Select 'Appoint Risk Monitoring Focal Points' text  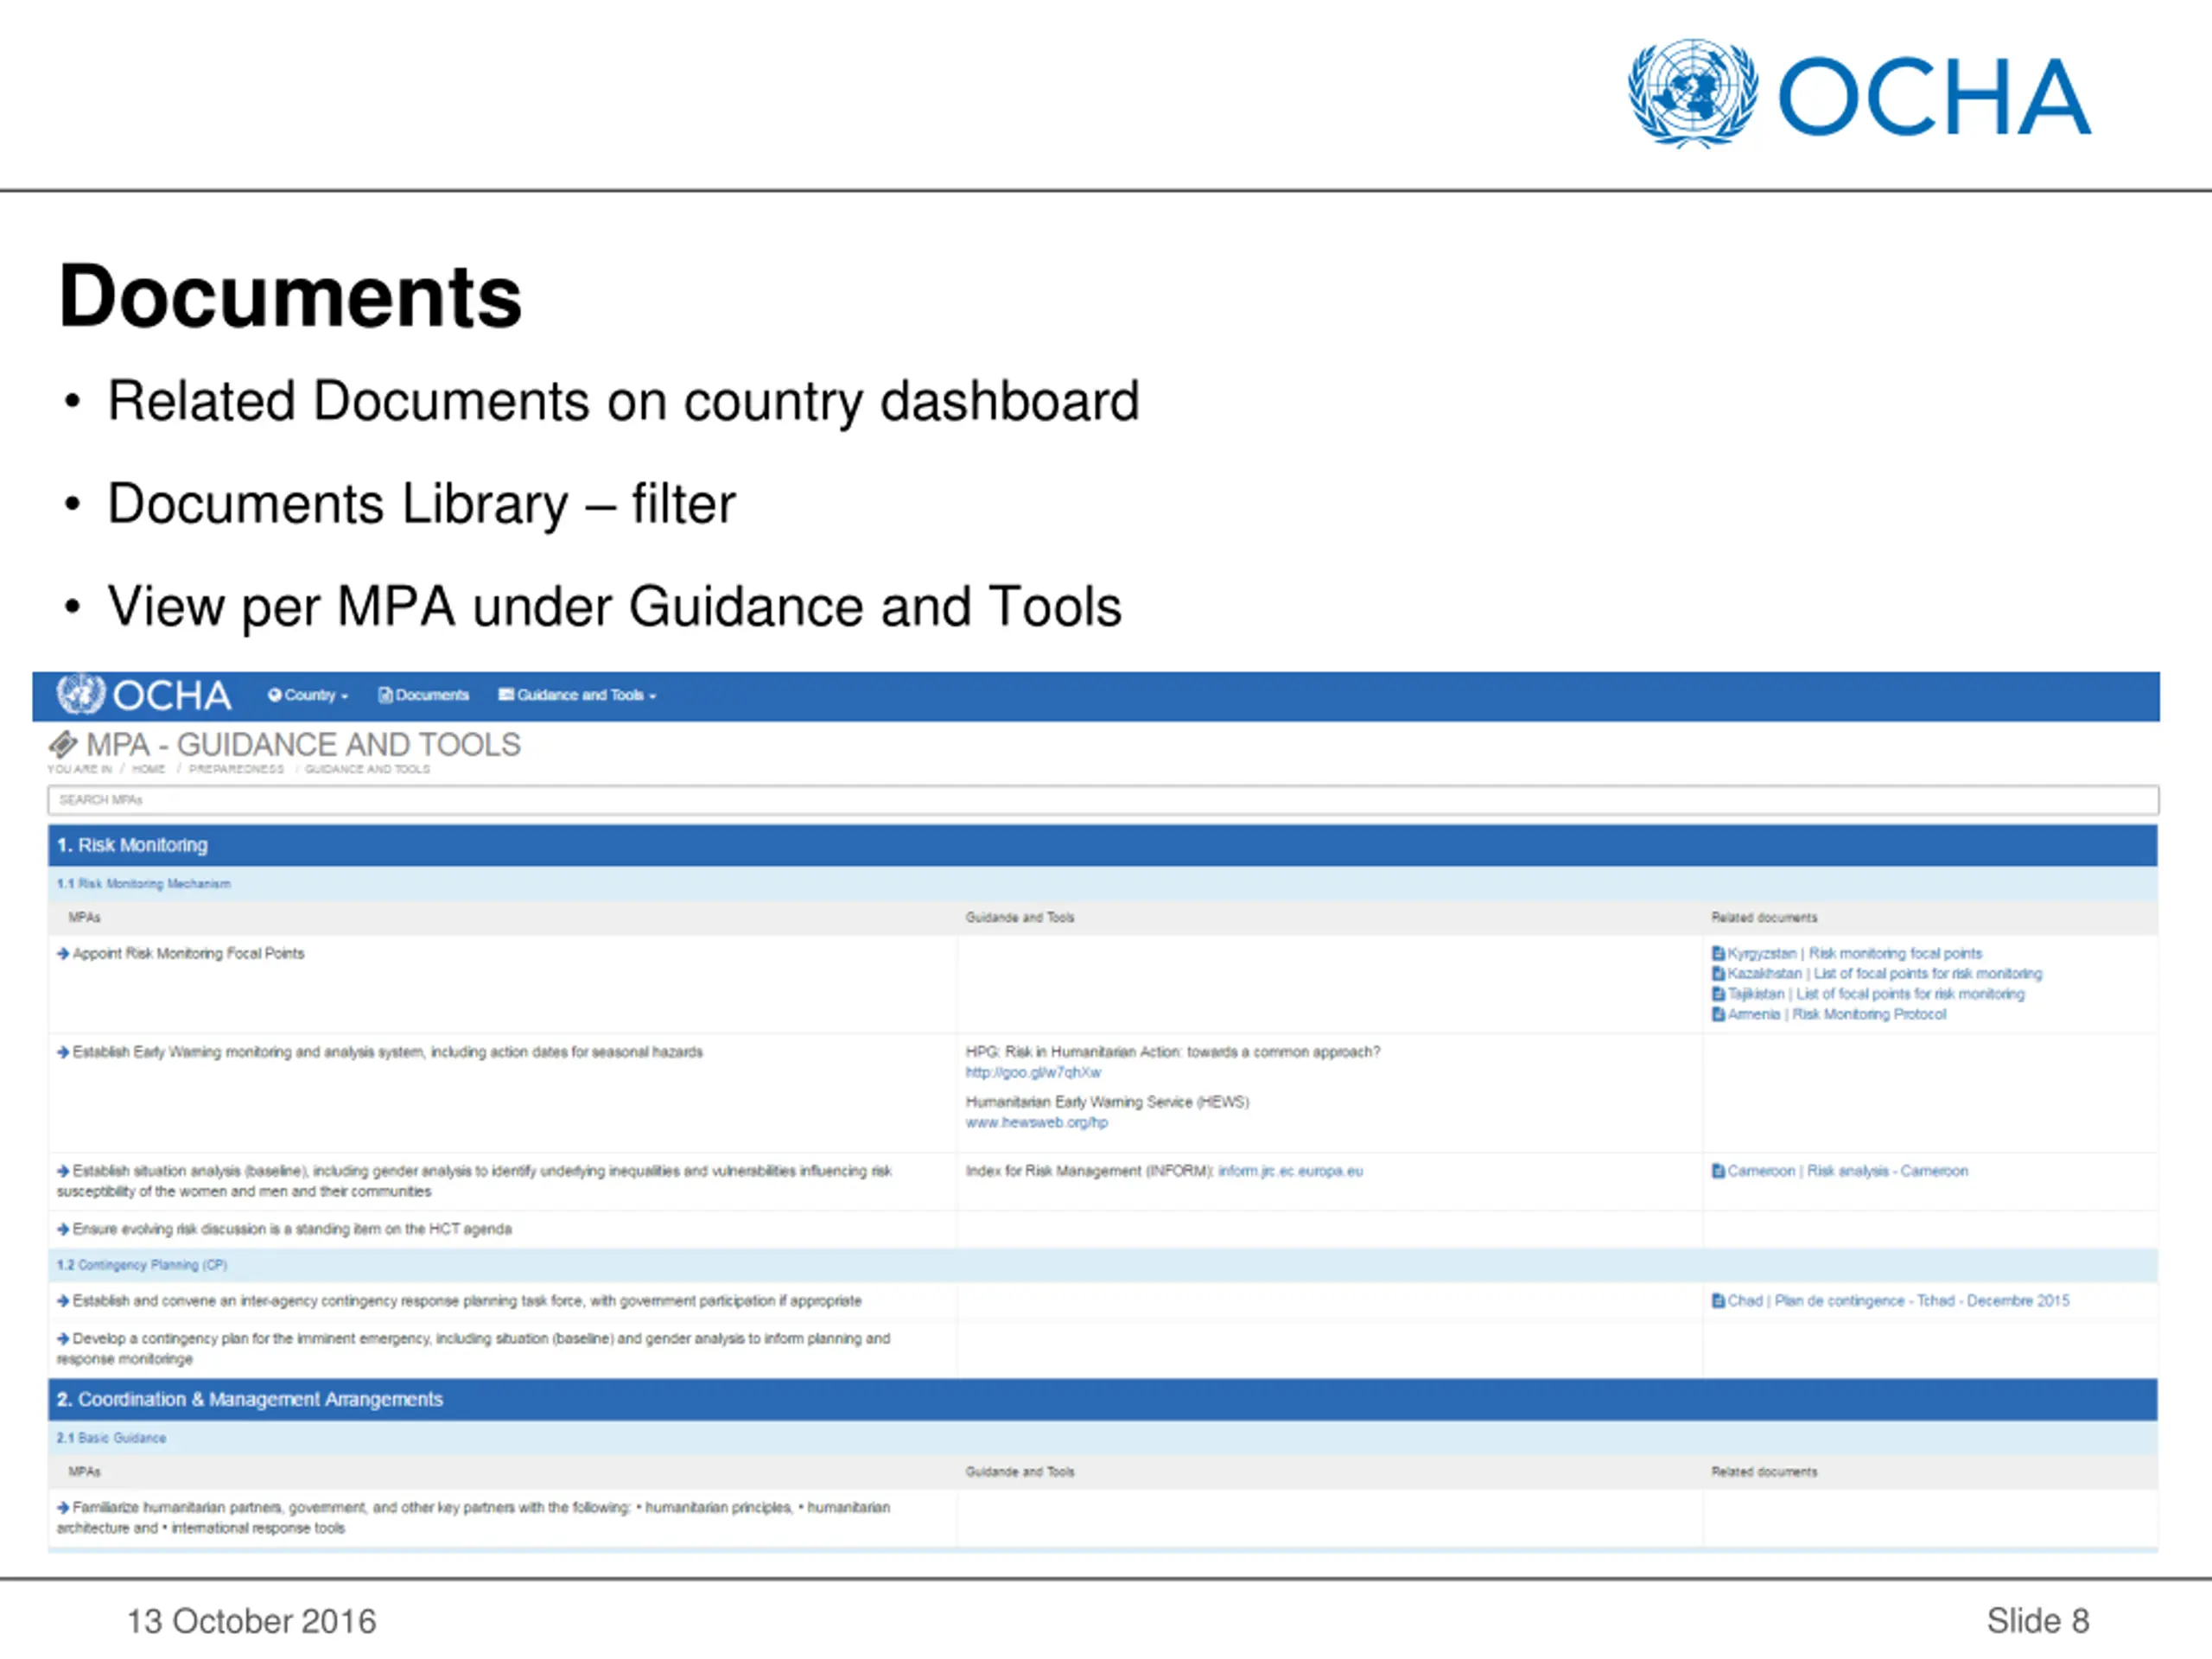tap(189, 954)
